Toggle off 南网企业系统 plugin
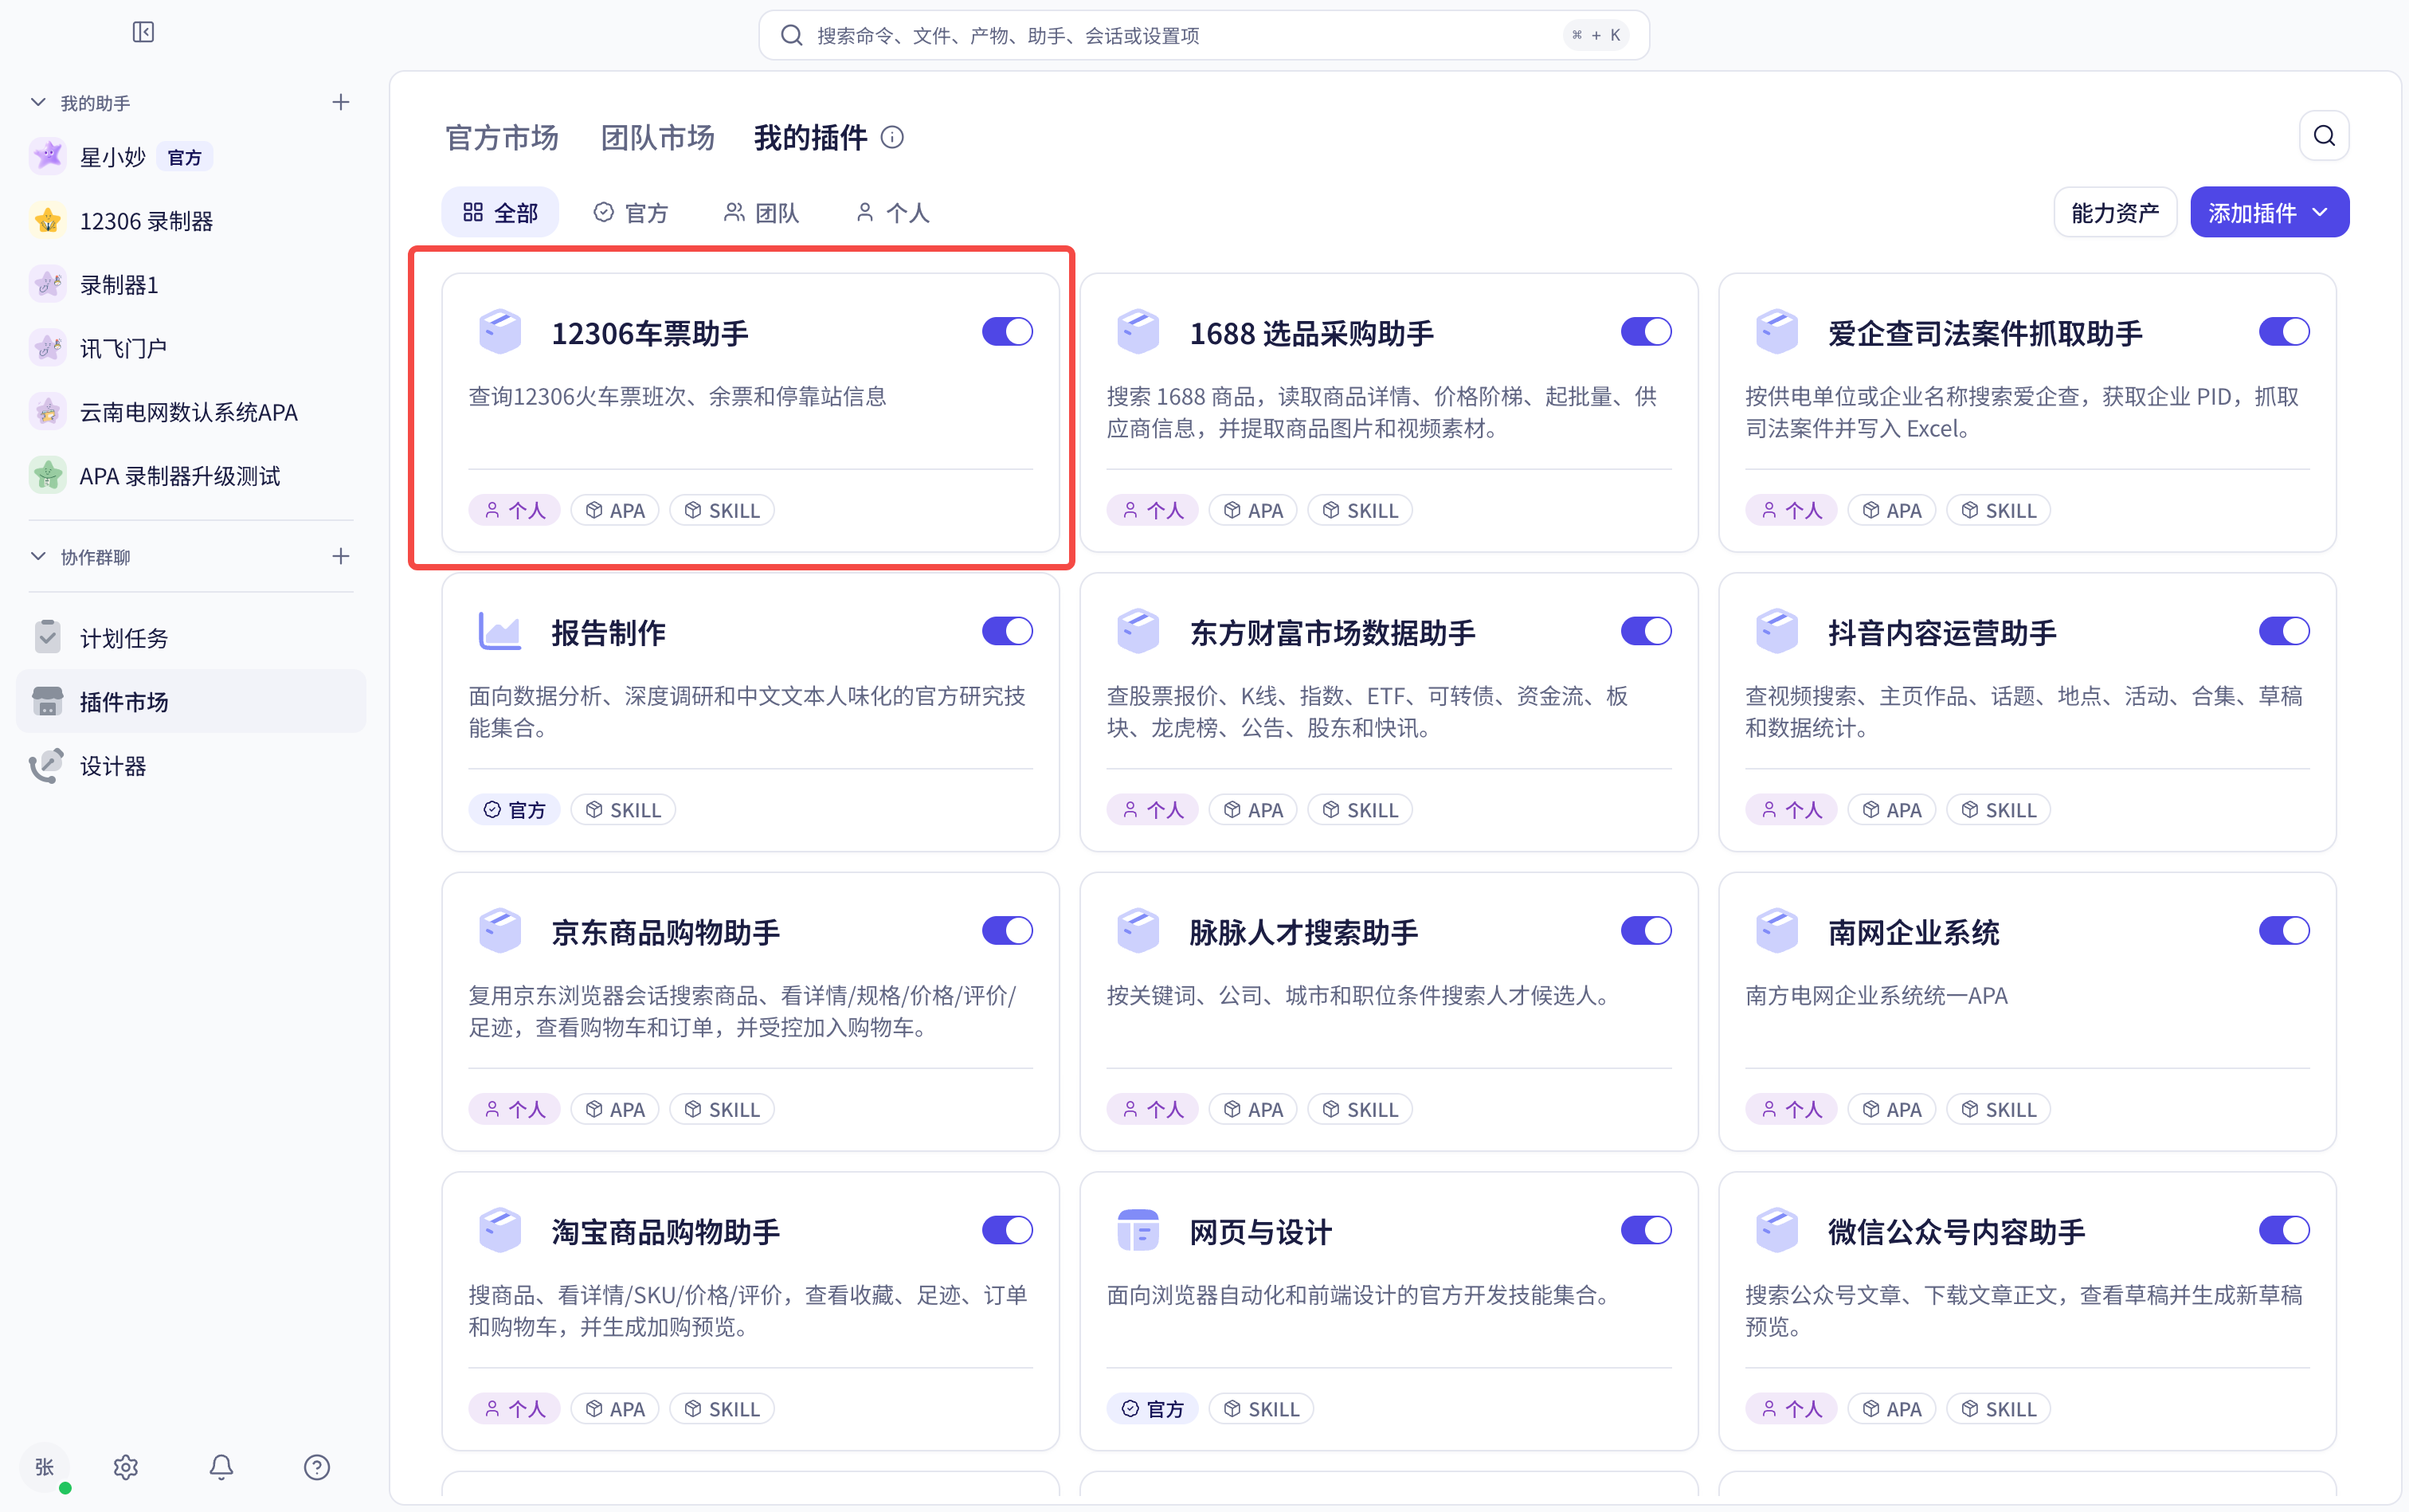Screen dimensions: 2409x1512 tap(2284, 930)
